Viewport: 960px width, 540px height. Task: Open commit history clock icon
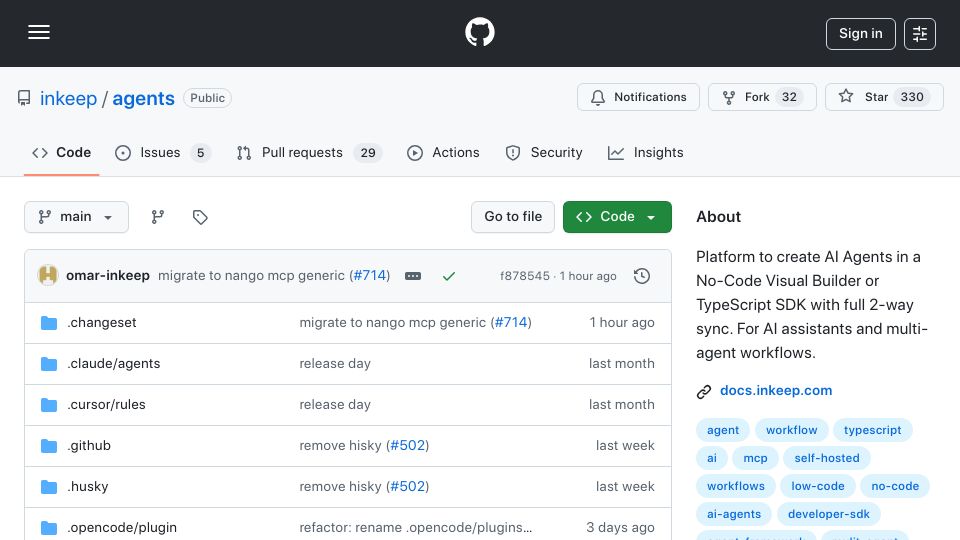[x=642, y=276]
